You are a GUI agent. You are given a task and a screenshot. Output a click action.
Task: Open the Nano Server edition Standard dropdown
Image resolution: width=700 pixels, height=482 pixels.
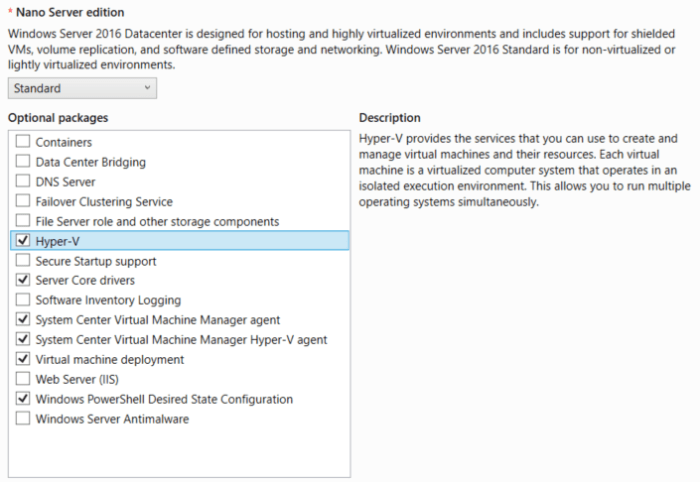coord(82,88)
